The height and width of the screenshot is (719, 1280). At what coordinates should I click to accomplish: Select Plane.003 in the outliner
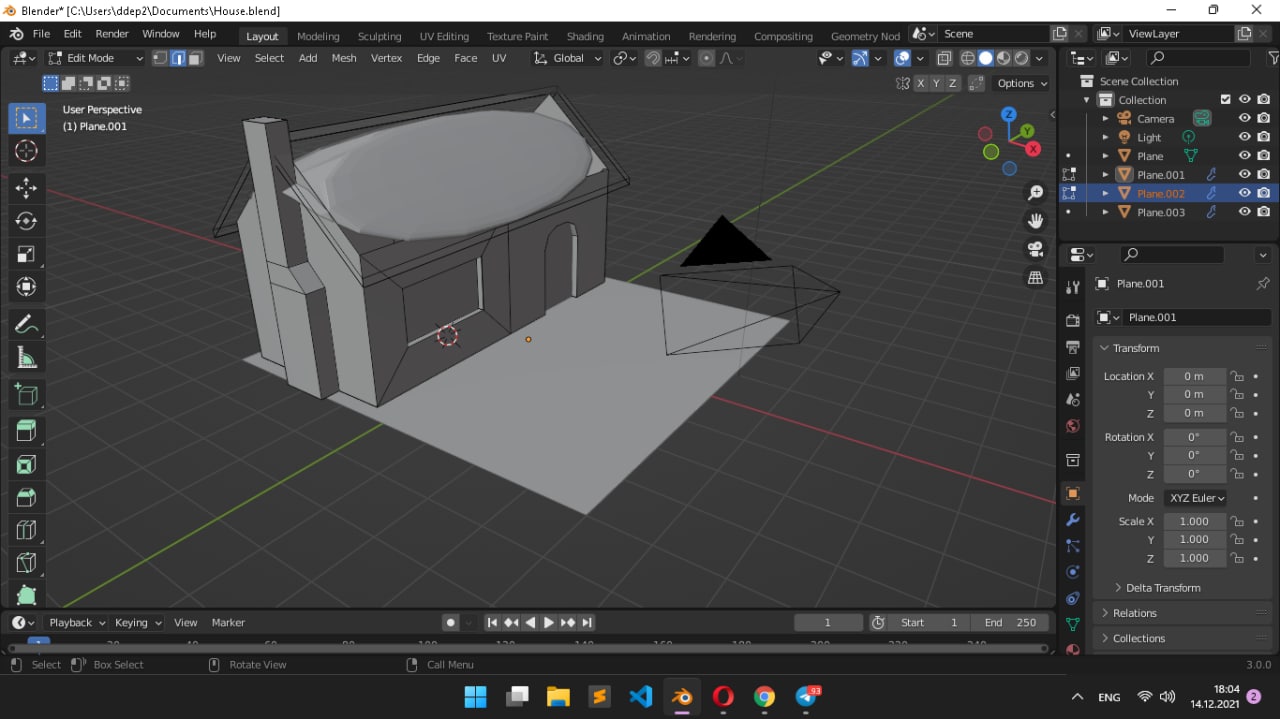pyautogui.click(x=1160, y=212)
